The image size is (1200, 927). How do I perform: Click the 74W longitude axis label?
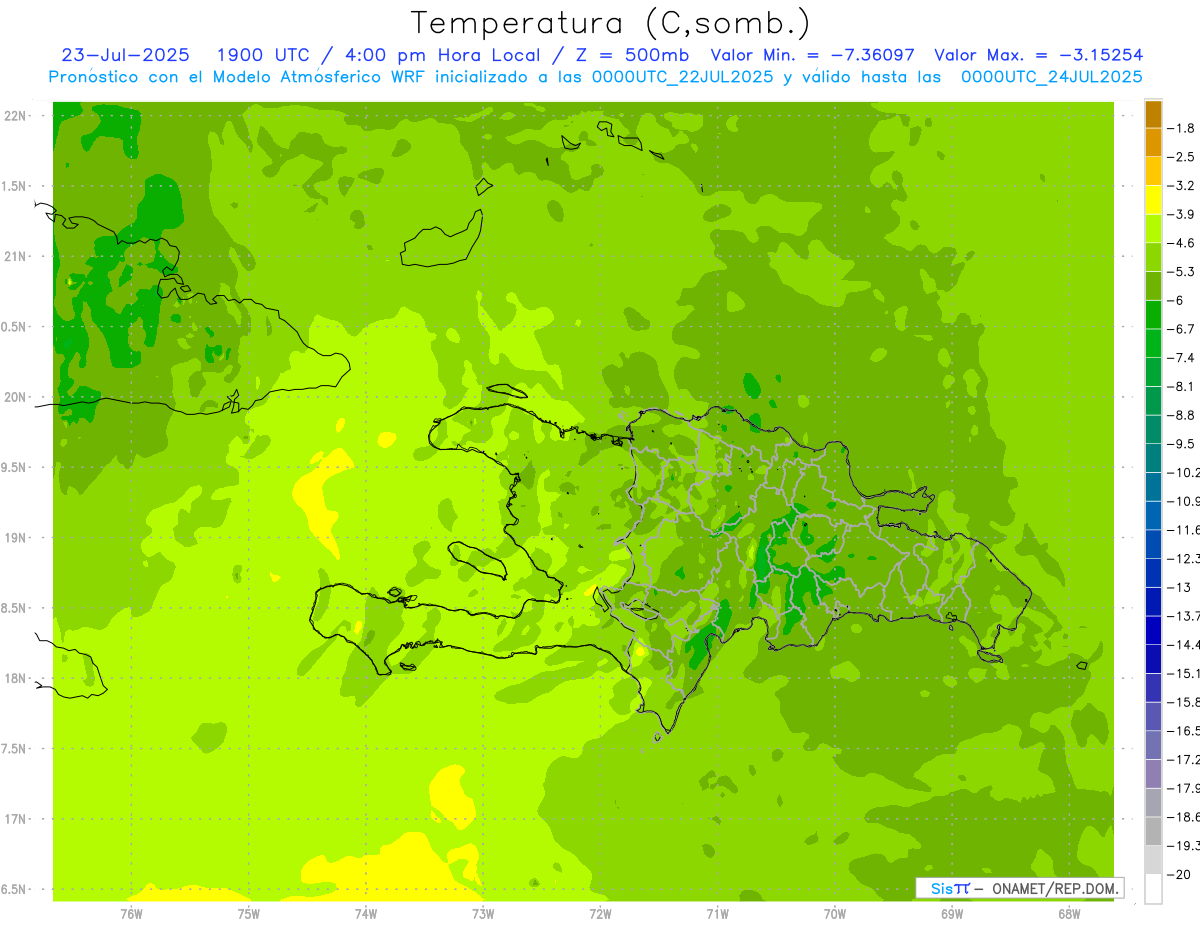[x=366, y=913]
